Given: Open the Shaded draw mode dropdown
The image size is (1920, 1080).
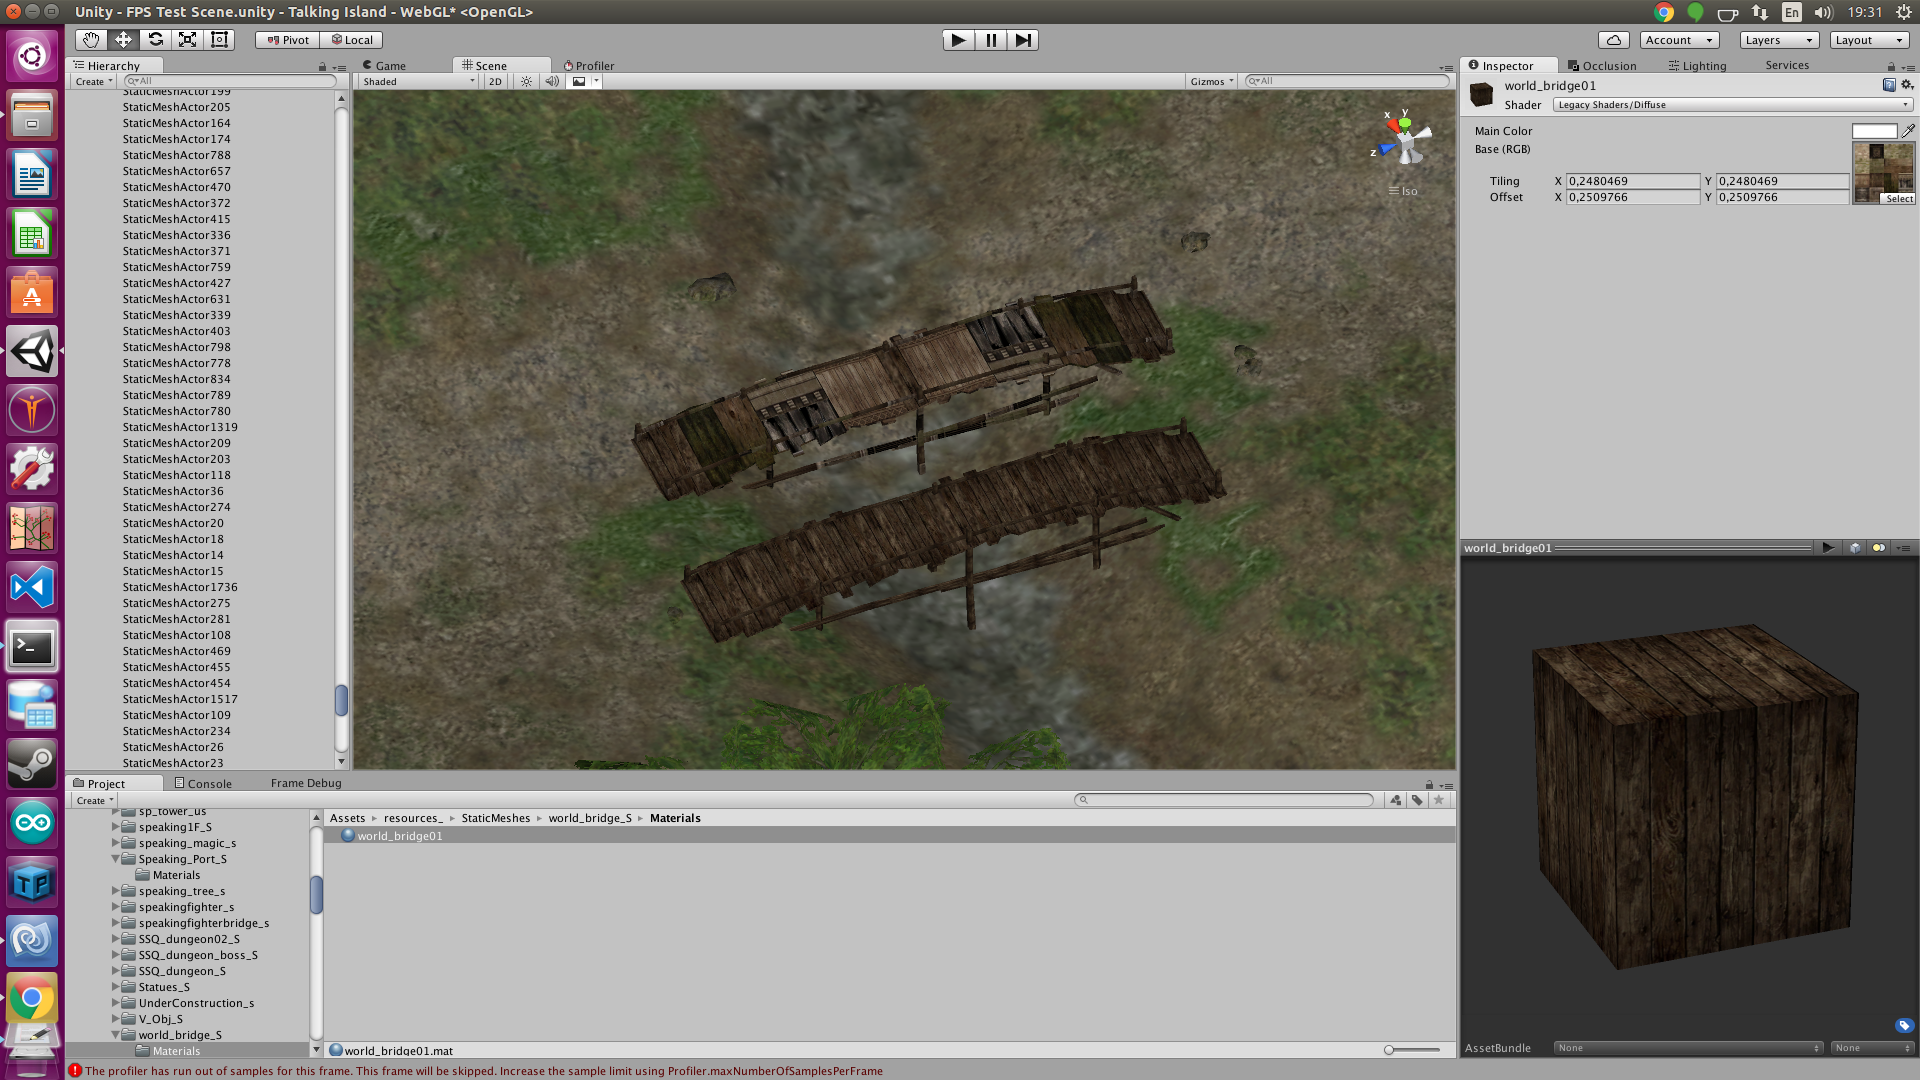Looking at the screenshot, I should 418,82.
